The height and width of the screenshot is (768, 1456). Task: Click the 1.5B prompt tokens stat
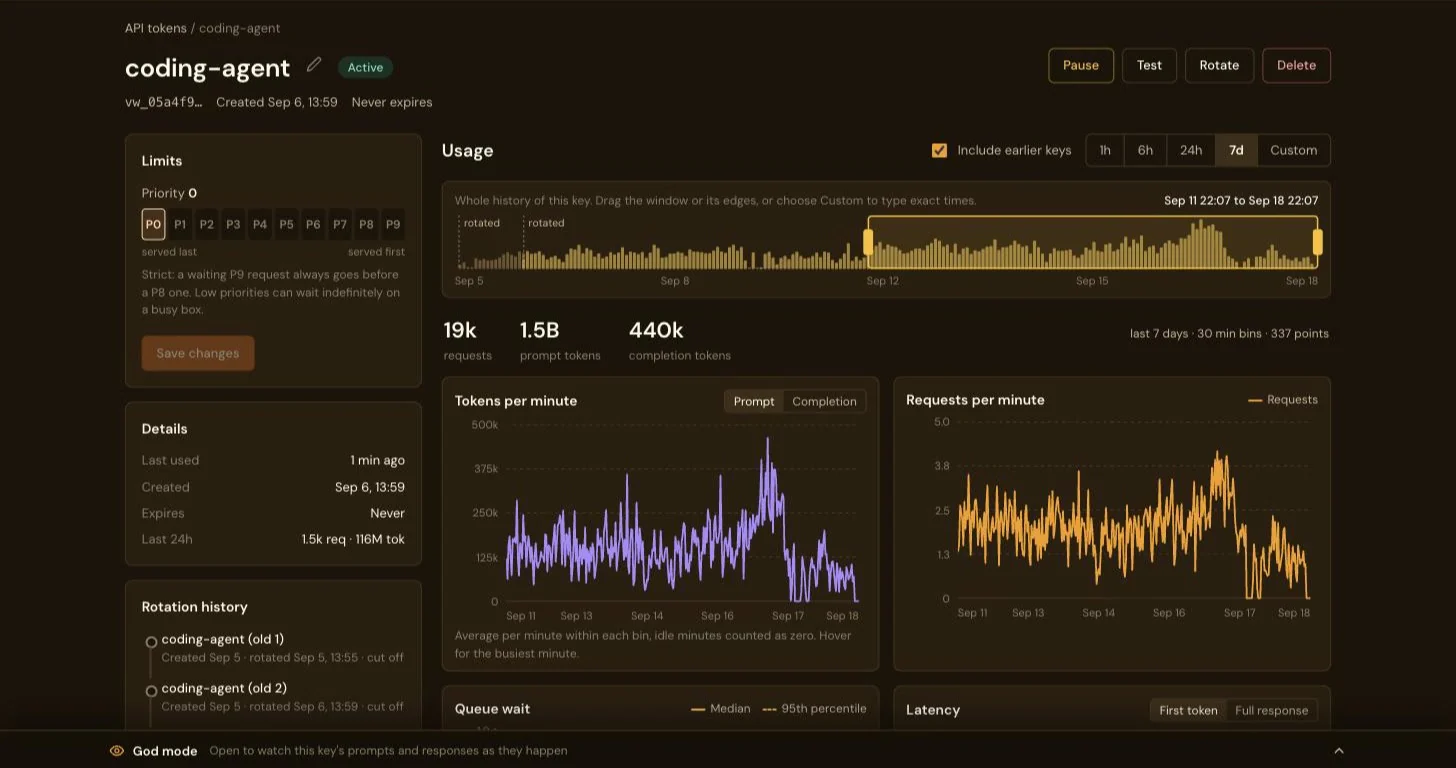click(560, 340)
